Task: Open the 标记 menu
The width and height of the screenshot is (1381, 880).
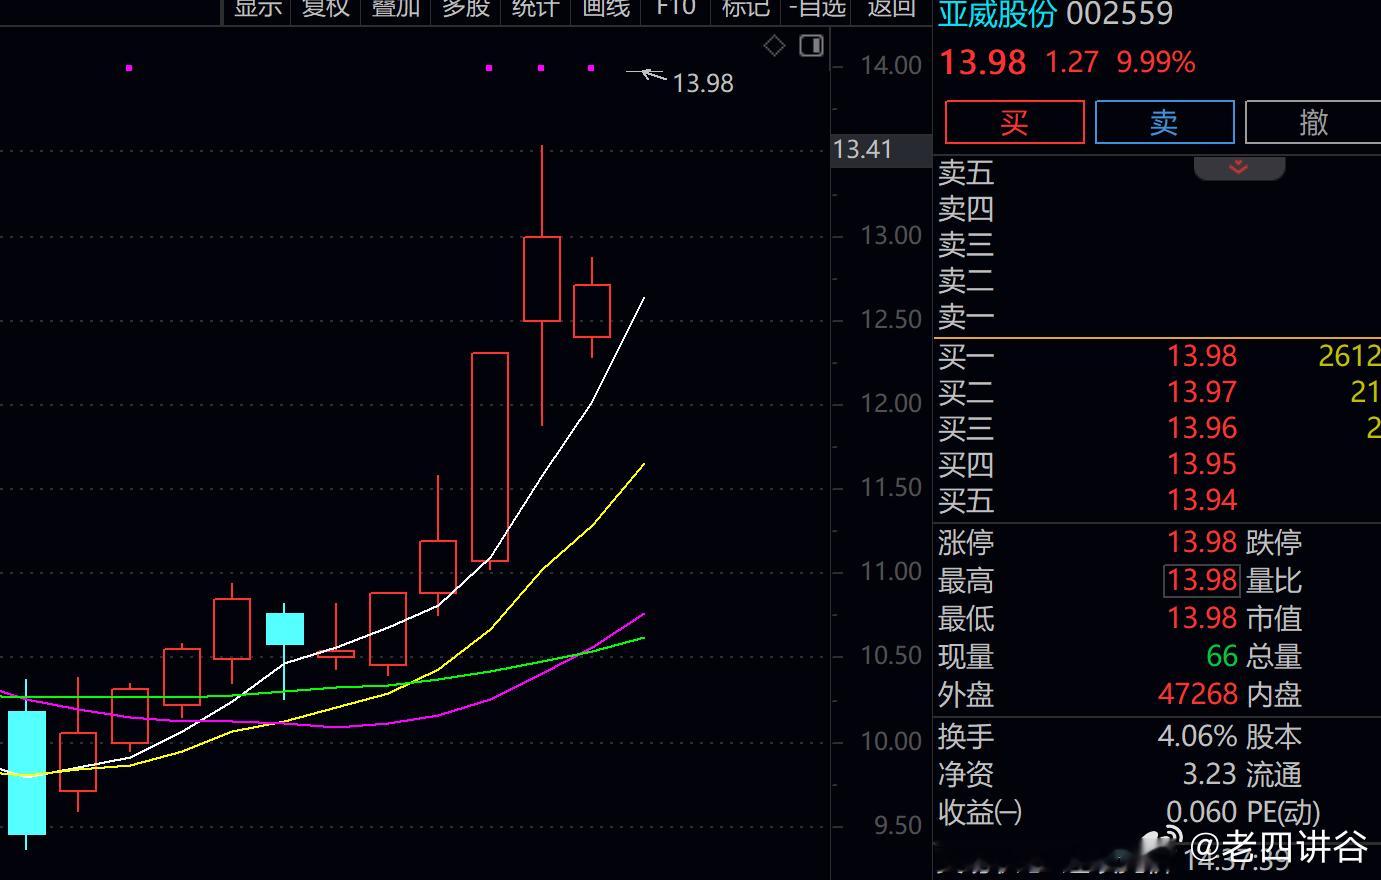Action: click(746, 9)
